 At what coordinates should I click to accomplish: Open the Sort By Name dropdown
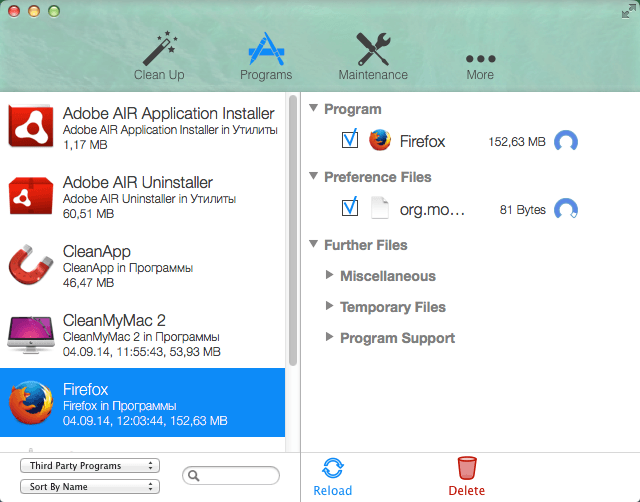90,486
